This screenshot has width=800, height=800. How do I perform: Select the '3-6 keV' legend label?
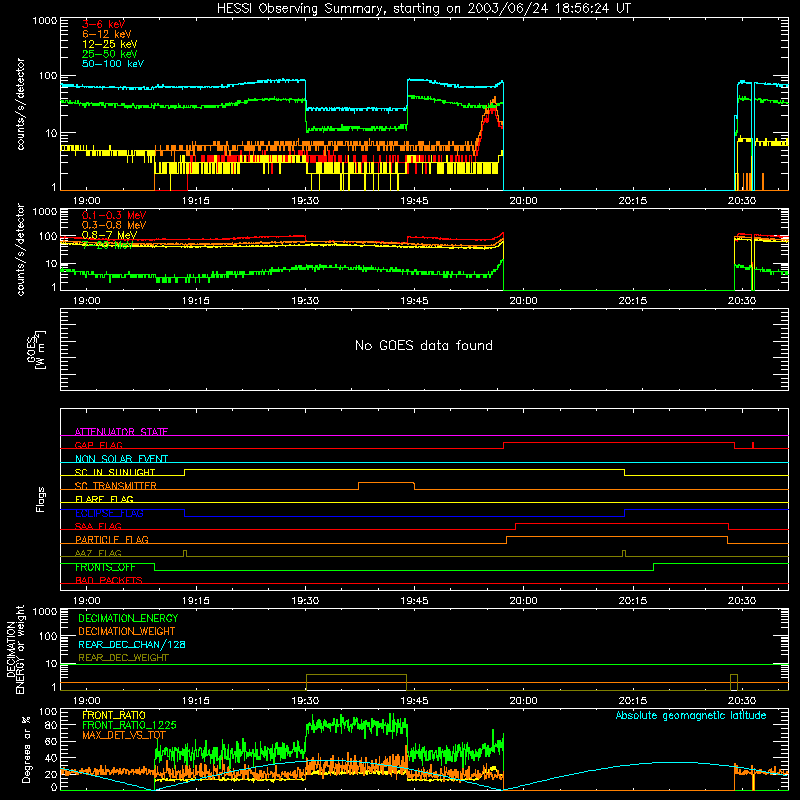coord(103,24)
